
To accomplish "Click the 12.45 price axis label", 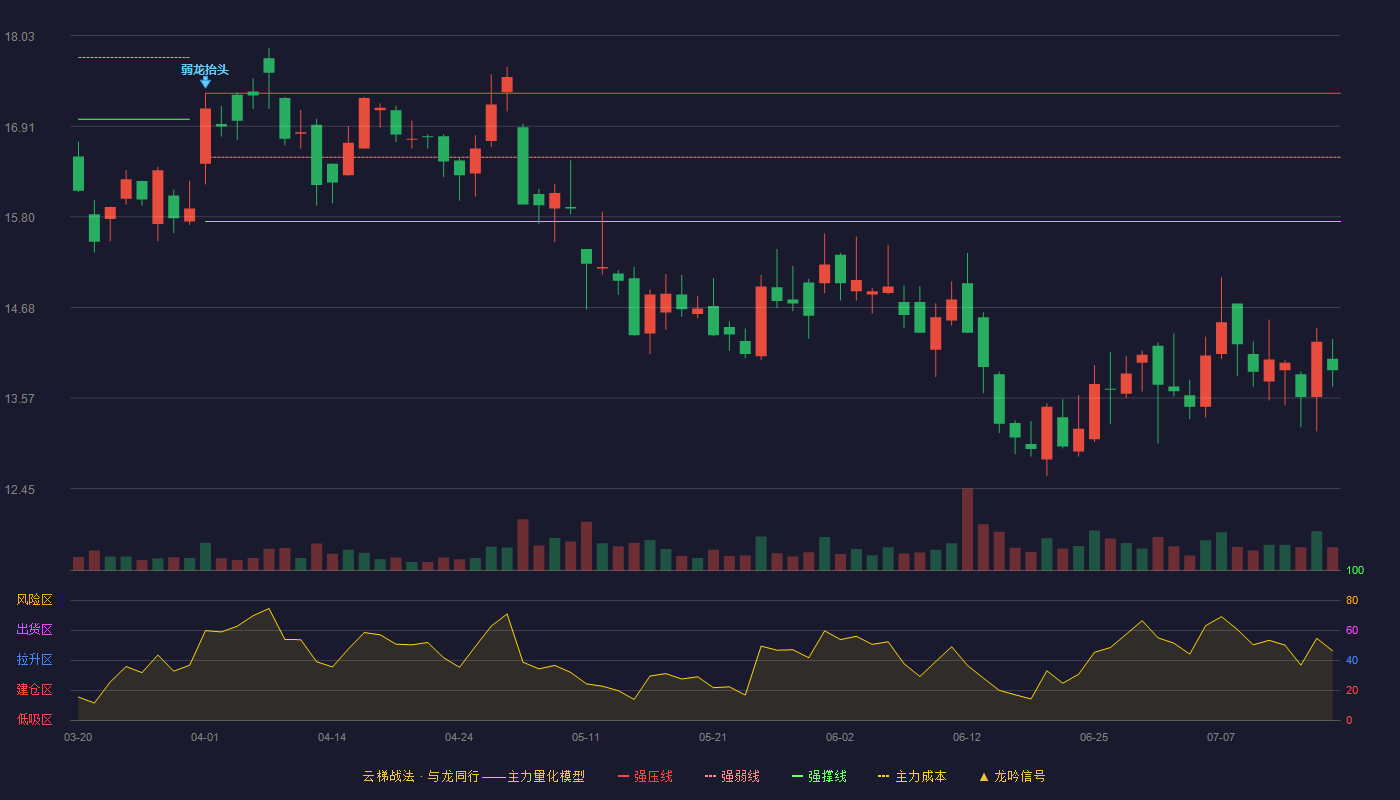I will click(x=19, y=489).
